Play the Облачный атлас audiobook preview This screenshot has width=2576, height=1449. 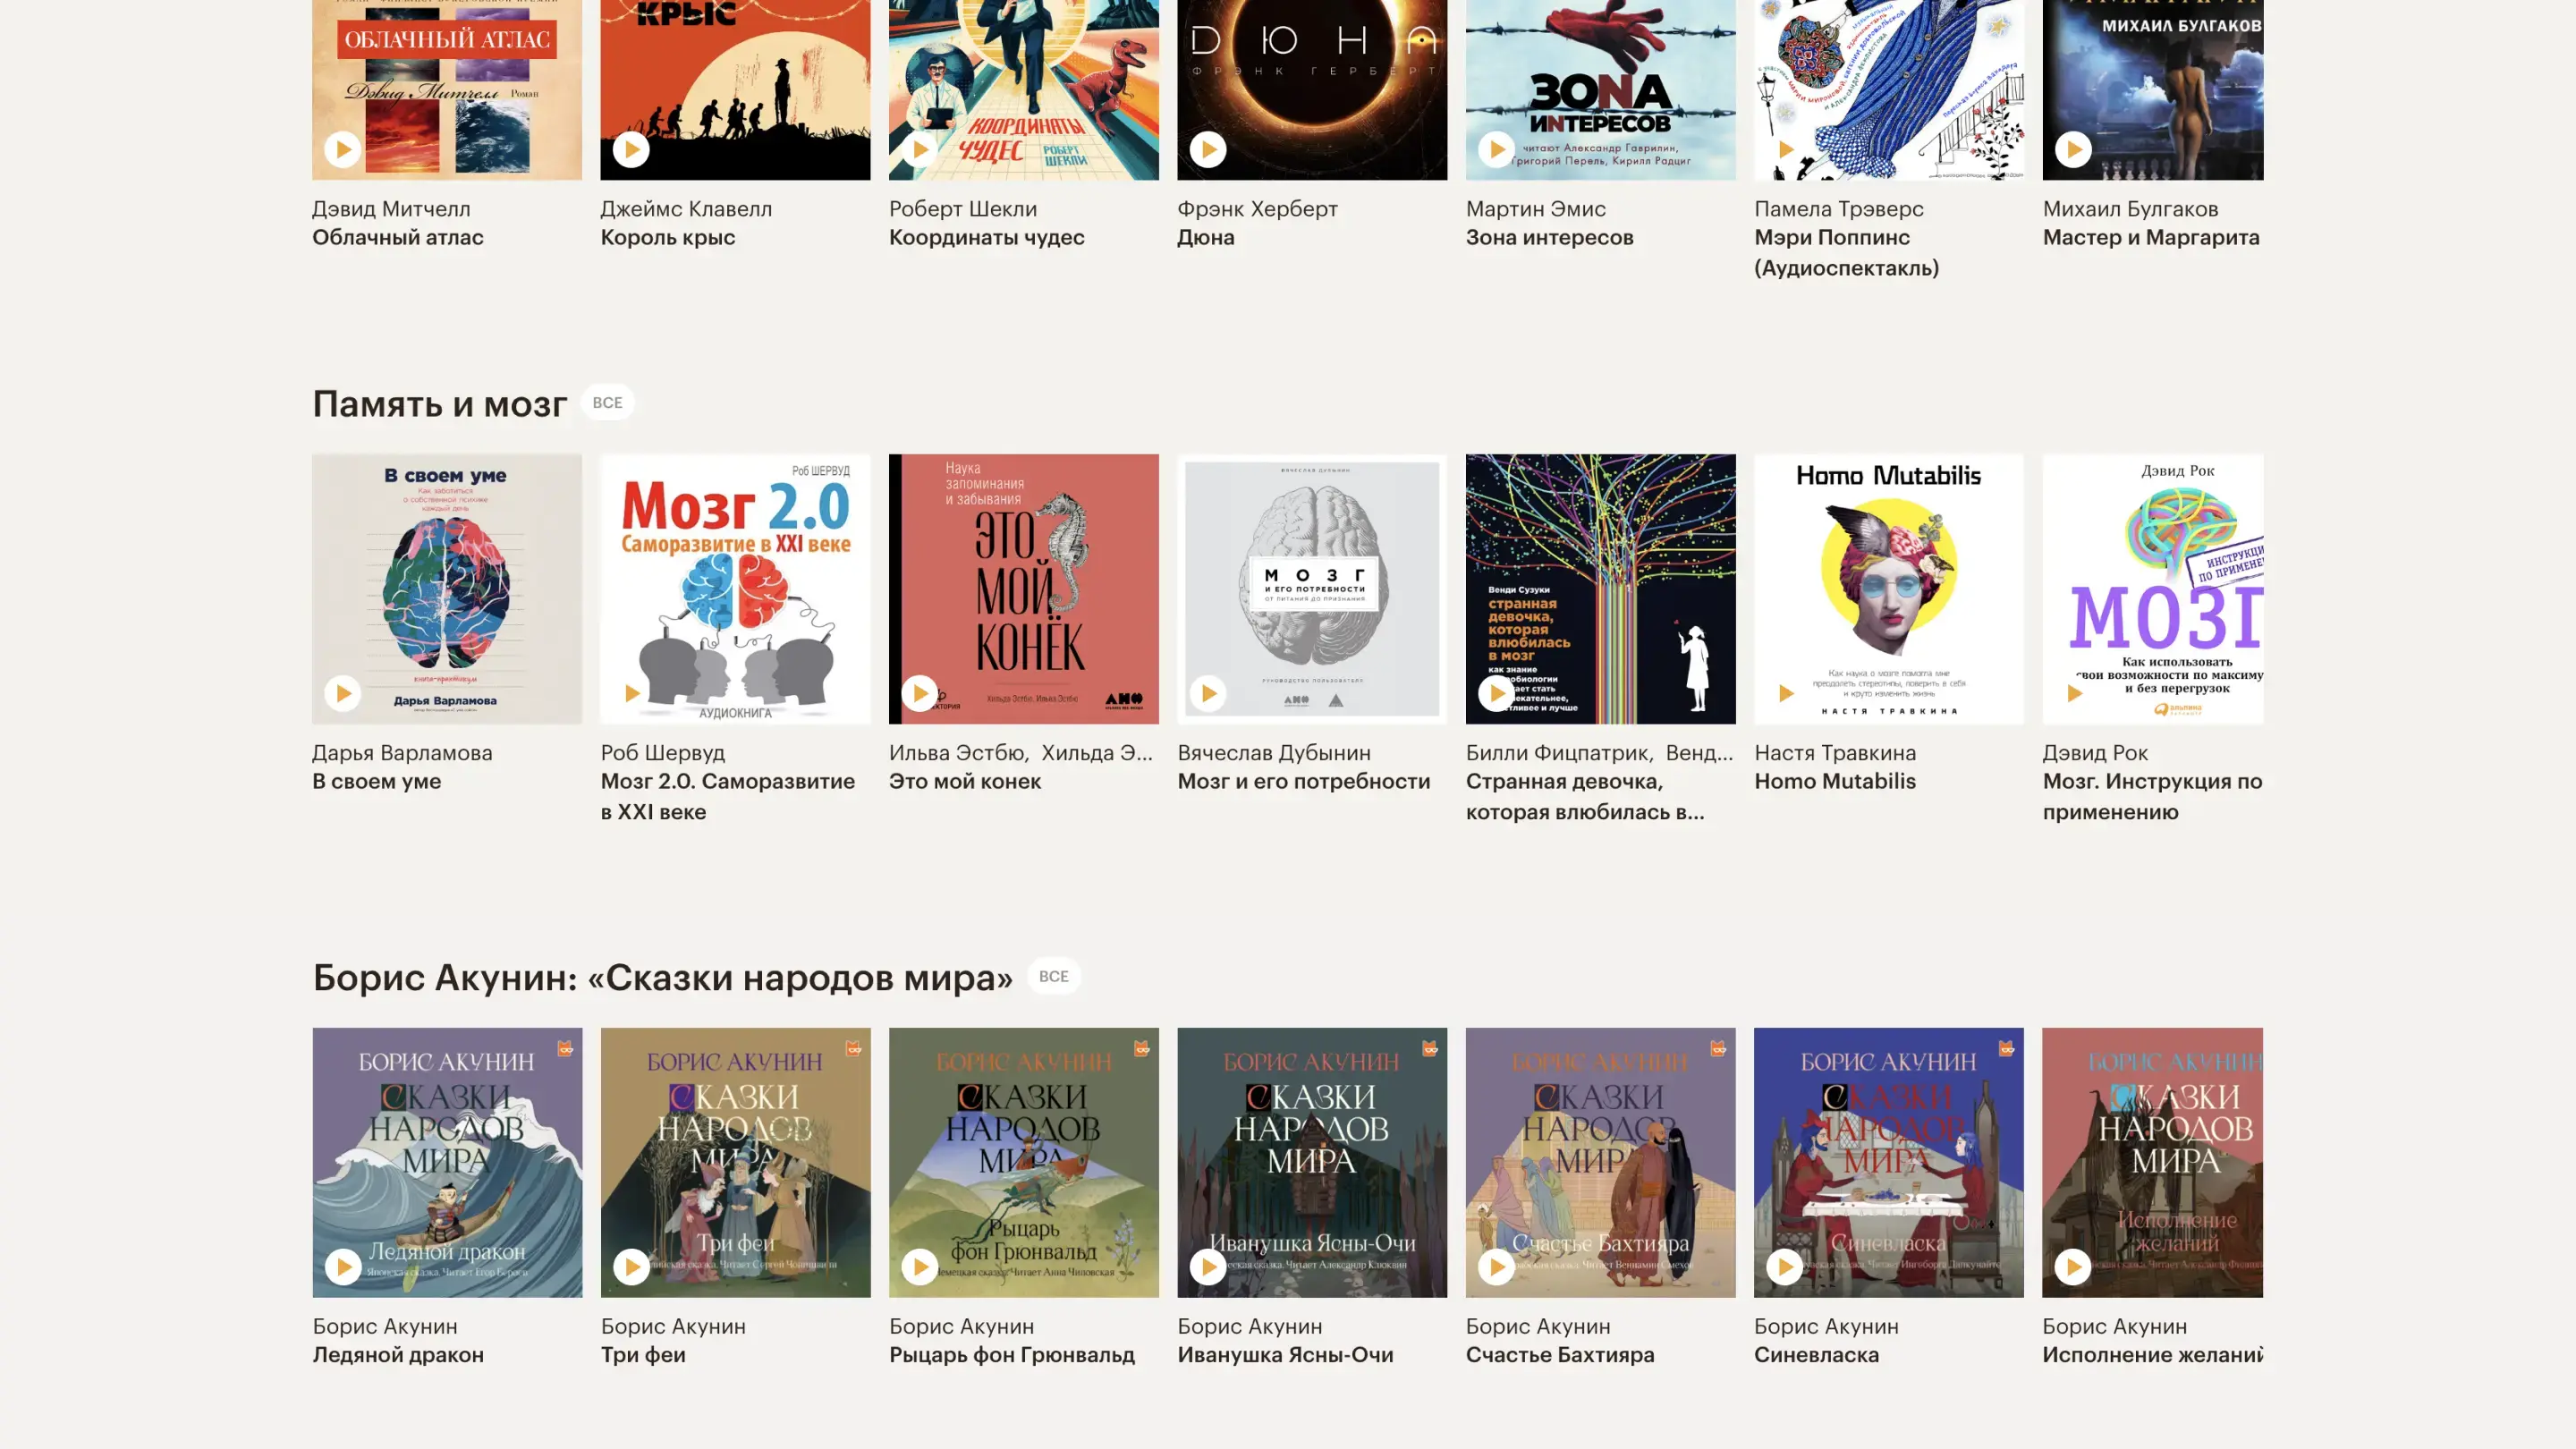[343, 150]
